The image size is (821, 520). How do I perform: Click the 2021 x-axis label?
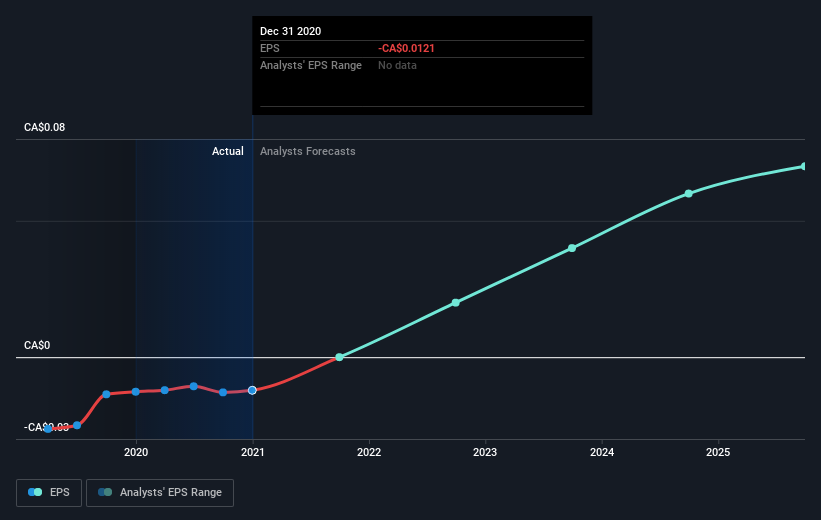[253, 452]
